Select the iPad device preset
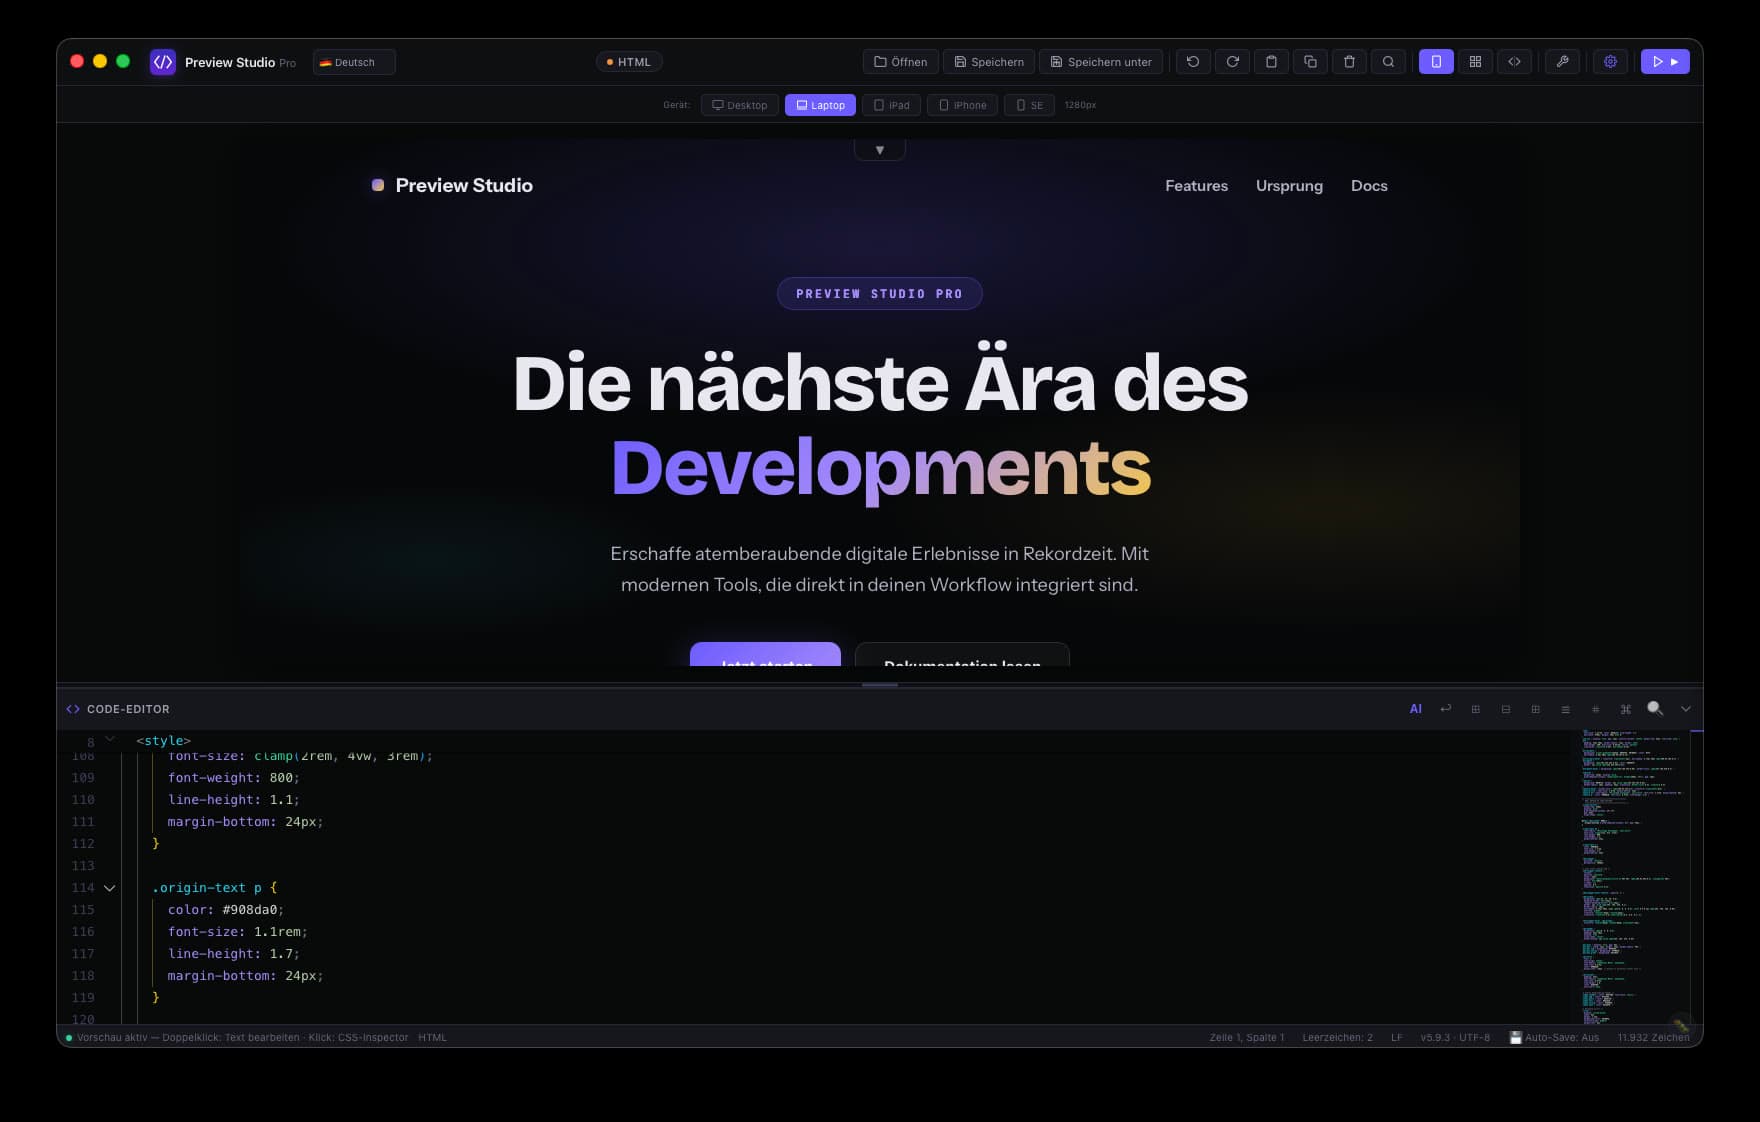This screenshot has width=1760, height=1122. (892, 105)
